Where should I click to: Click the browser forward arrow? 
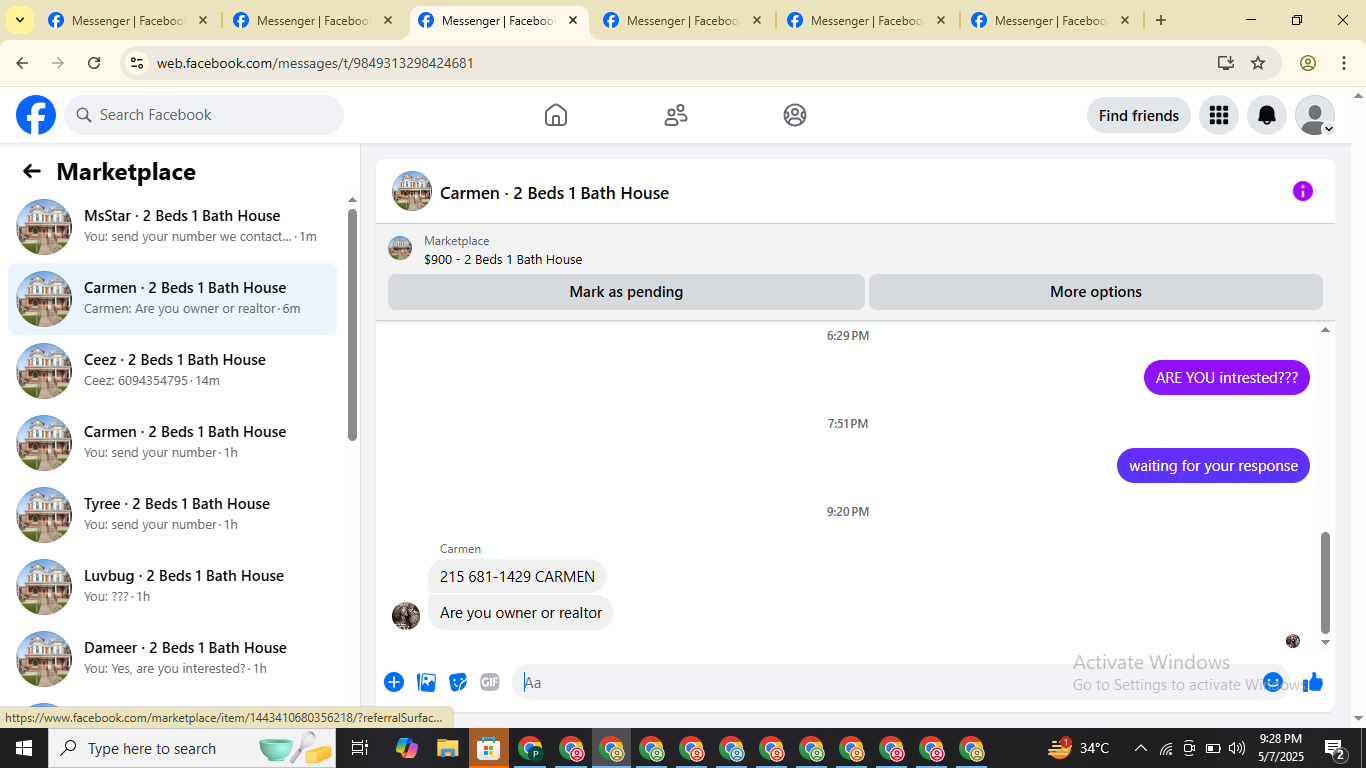[x=58, y=63]
